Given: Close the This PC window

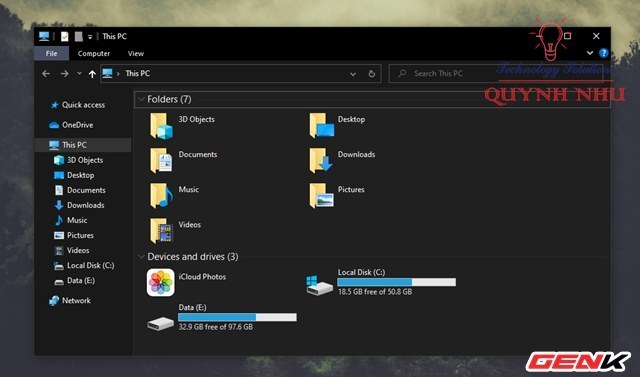Looking at the screenshot, I should 596,36.
